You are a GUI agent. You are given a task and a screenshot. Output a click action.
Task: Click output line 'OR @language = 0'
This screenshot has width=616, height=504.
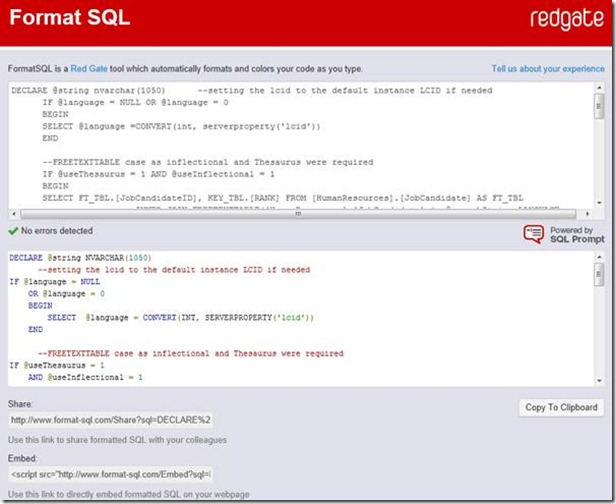(66, 294)
